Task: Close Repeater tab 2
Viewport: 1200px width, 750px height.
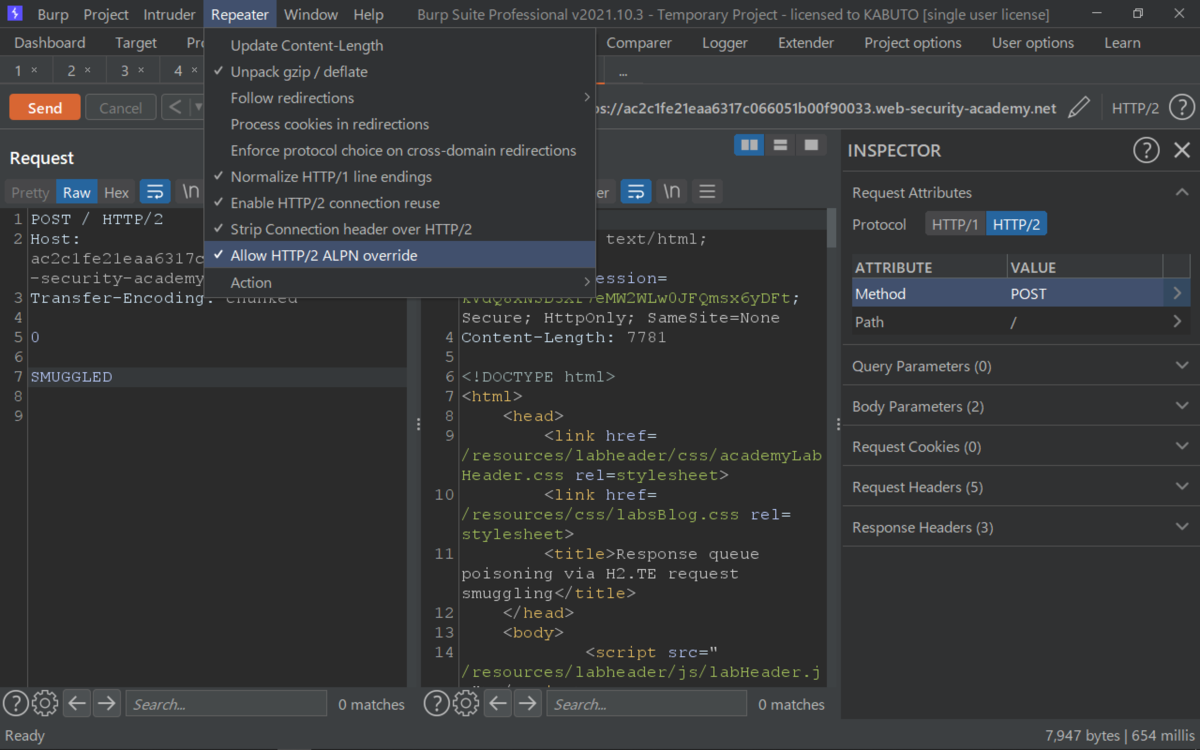Action: [x=87, y=70]
